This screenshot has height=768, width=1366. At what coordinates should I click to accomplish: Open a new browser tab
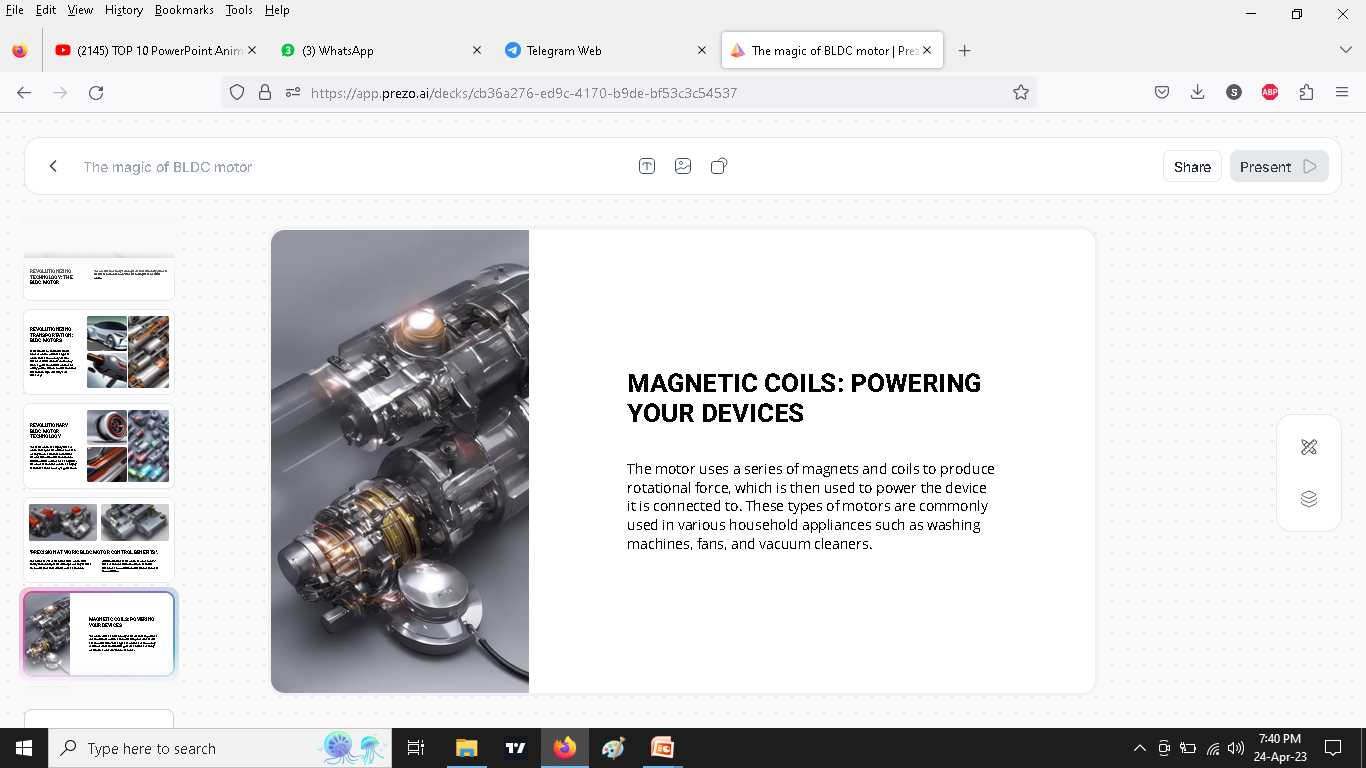pyautogui.click(x=964, y=50)
